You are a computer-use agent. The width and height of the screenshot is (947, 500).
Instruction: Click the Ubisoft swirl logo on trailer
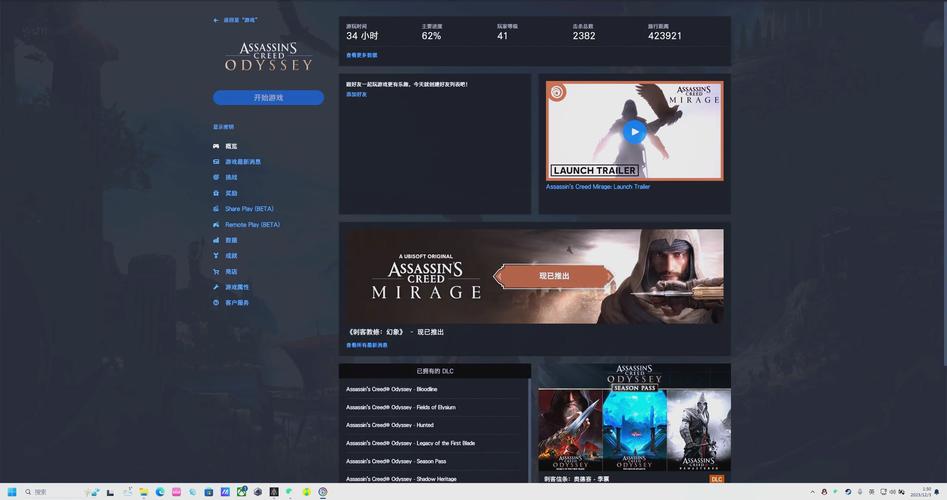click(x=557, y=93)
